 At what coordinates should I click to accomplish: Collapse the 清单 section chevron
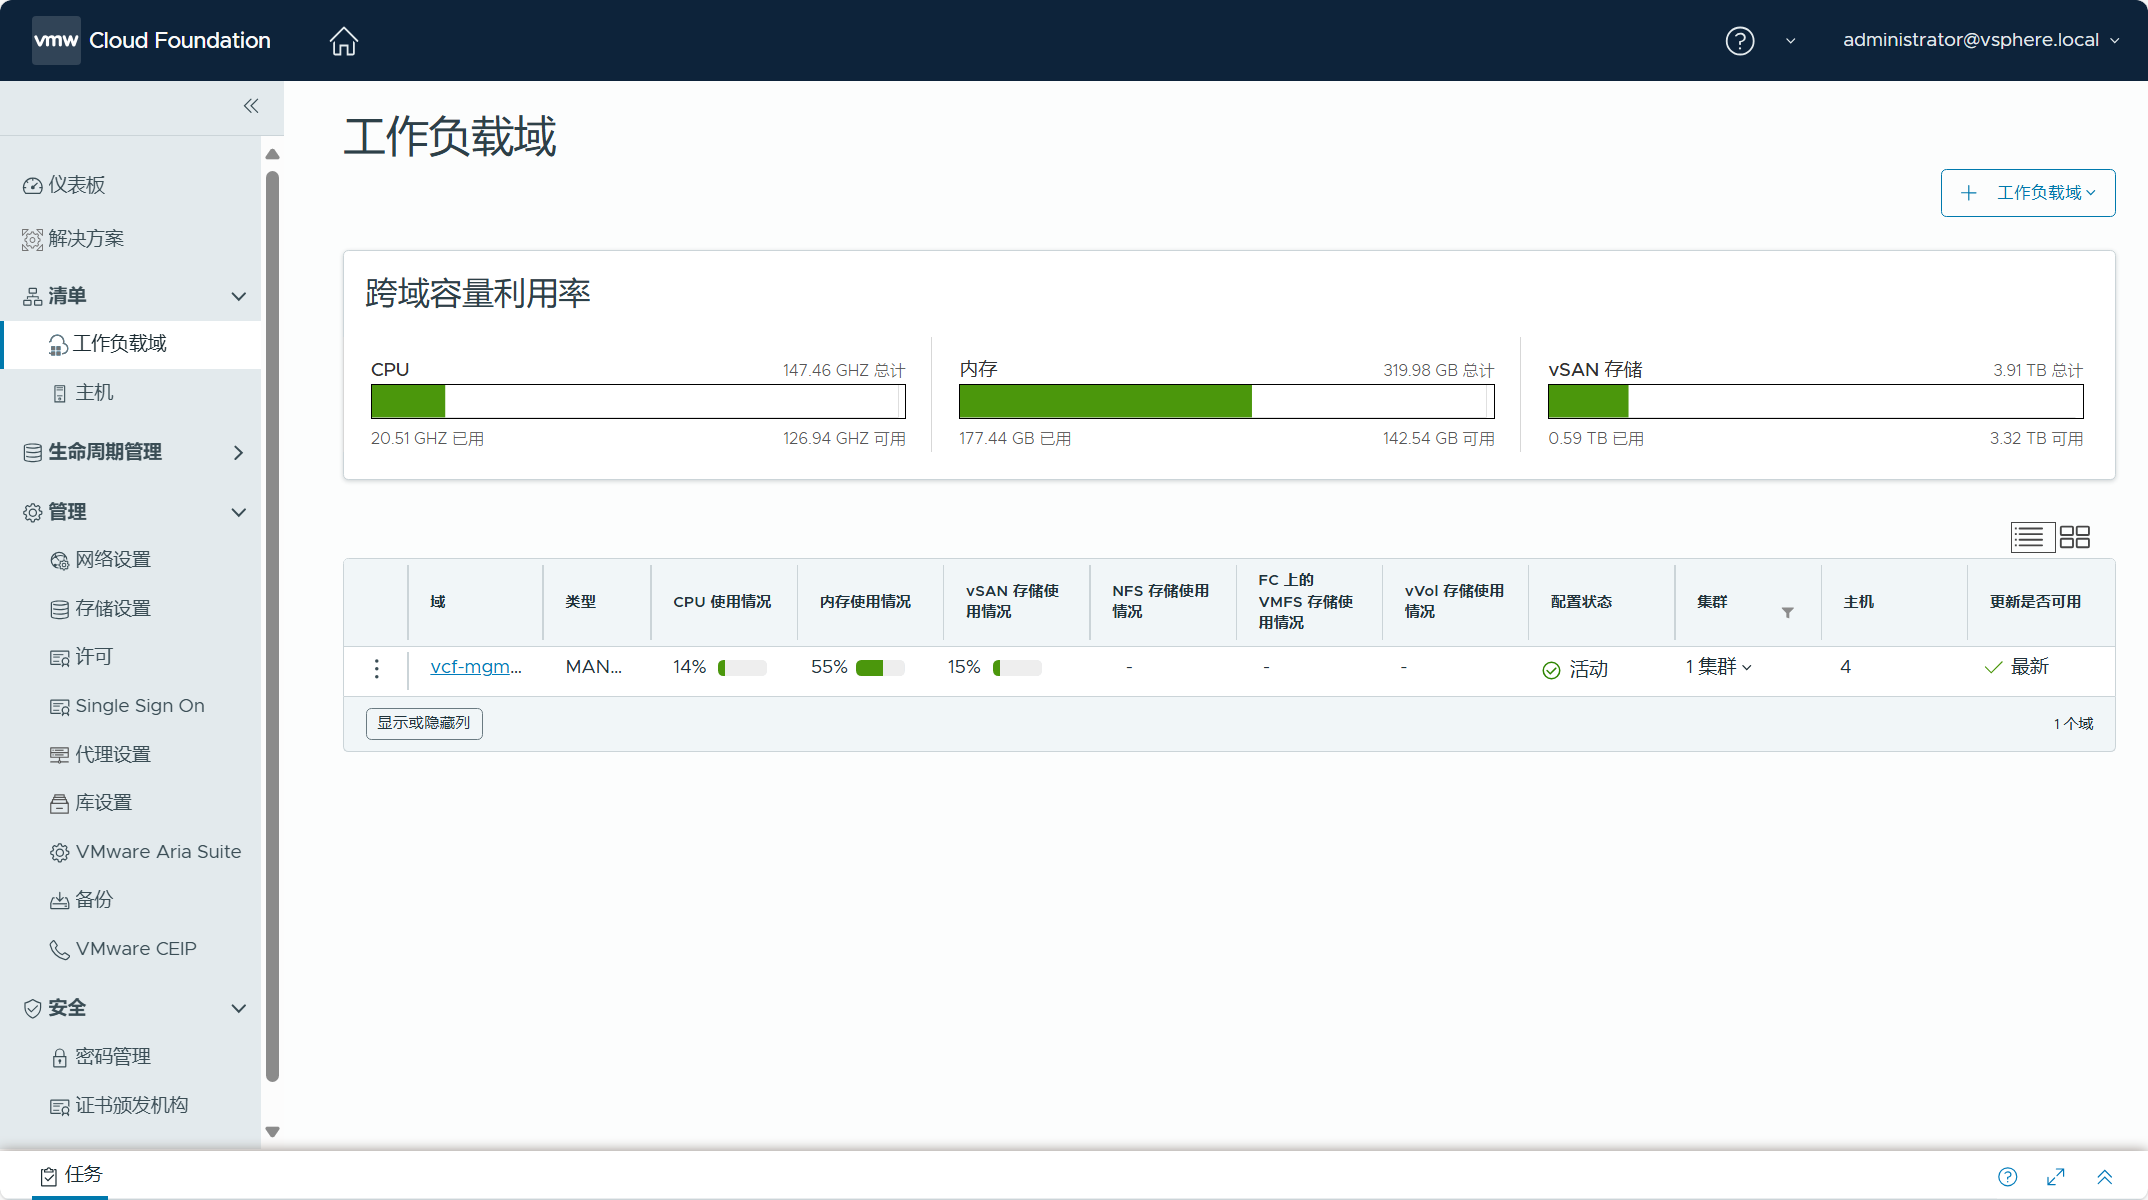239,296
